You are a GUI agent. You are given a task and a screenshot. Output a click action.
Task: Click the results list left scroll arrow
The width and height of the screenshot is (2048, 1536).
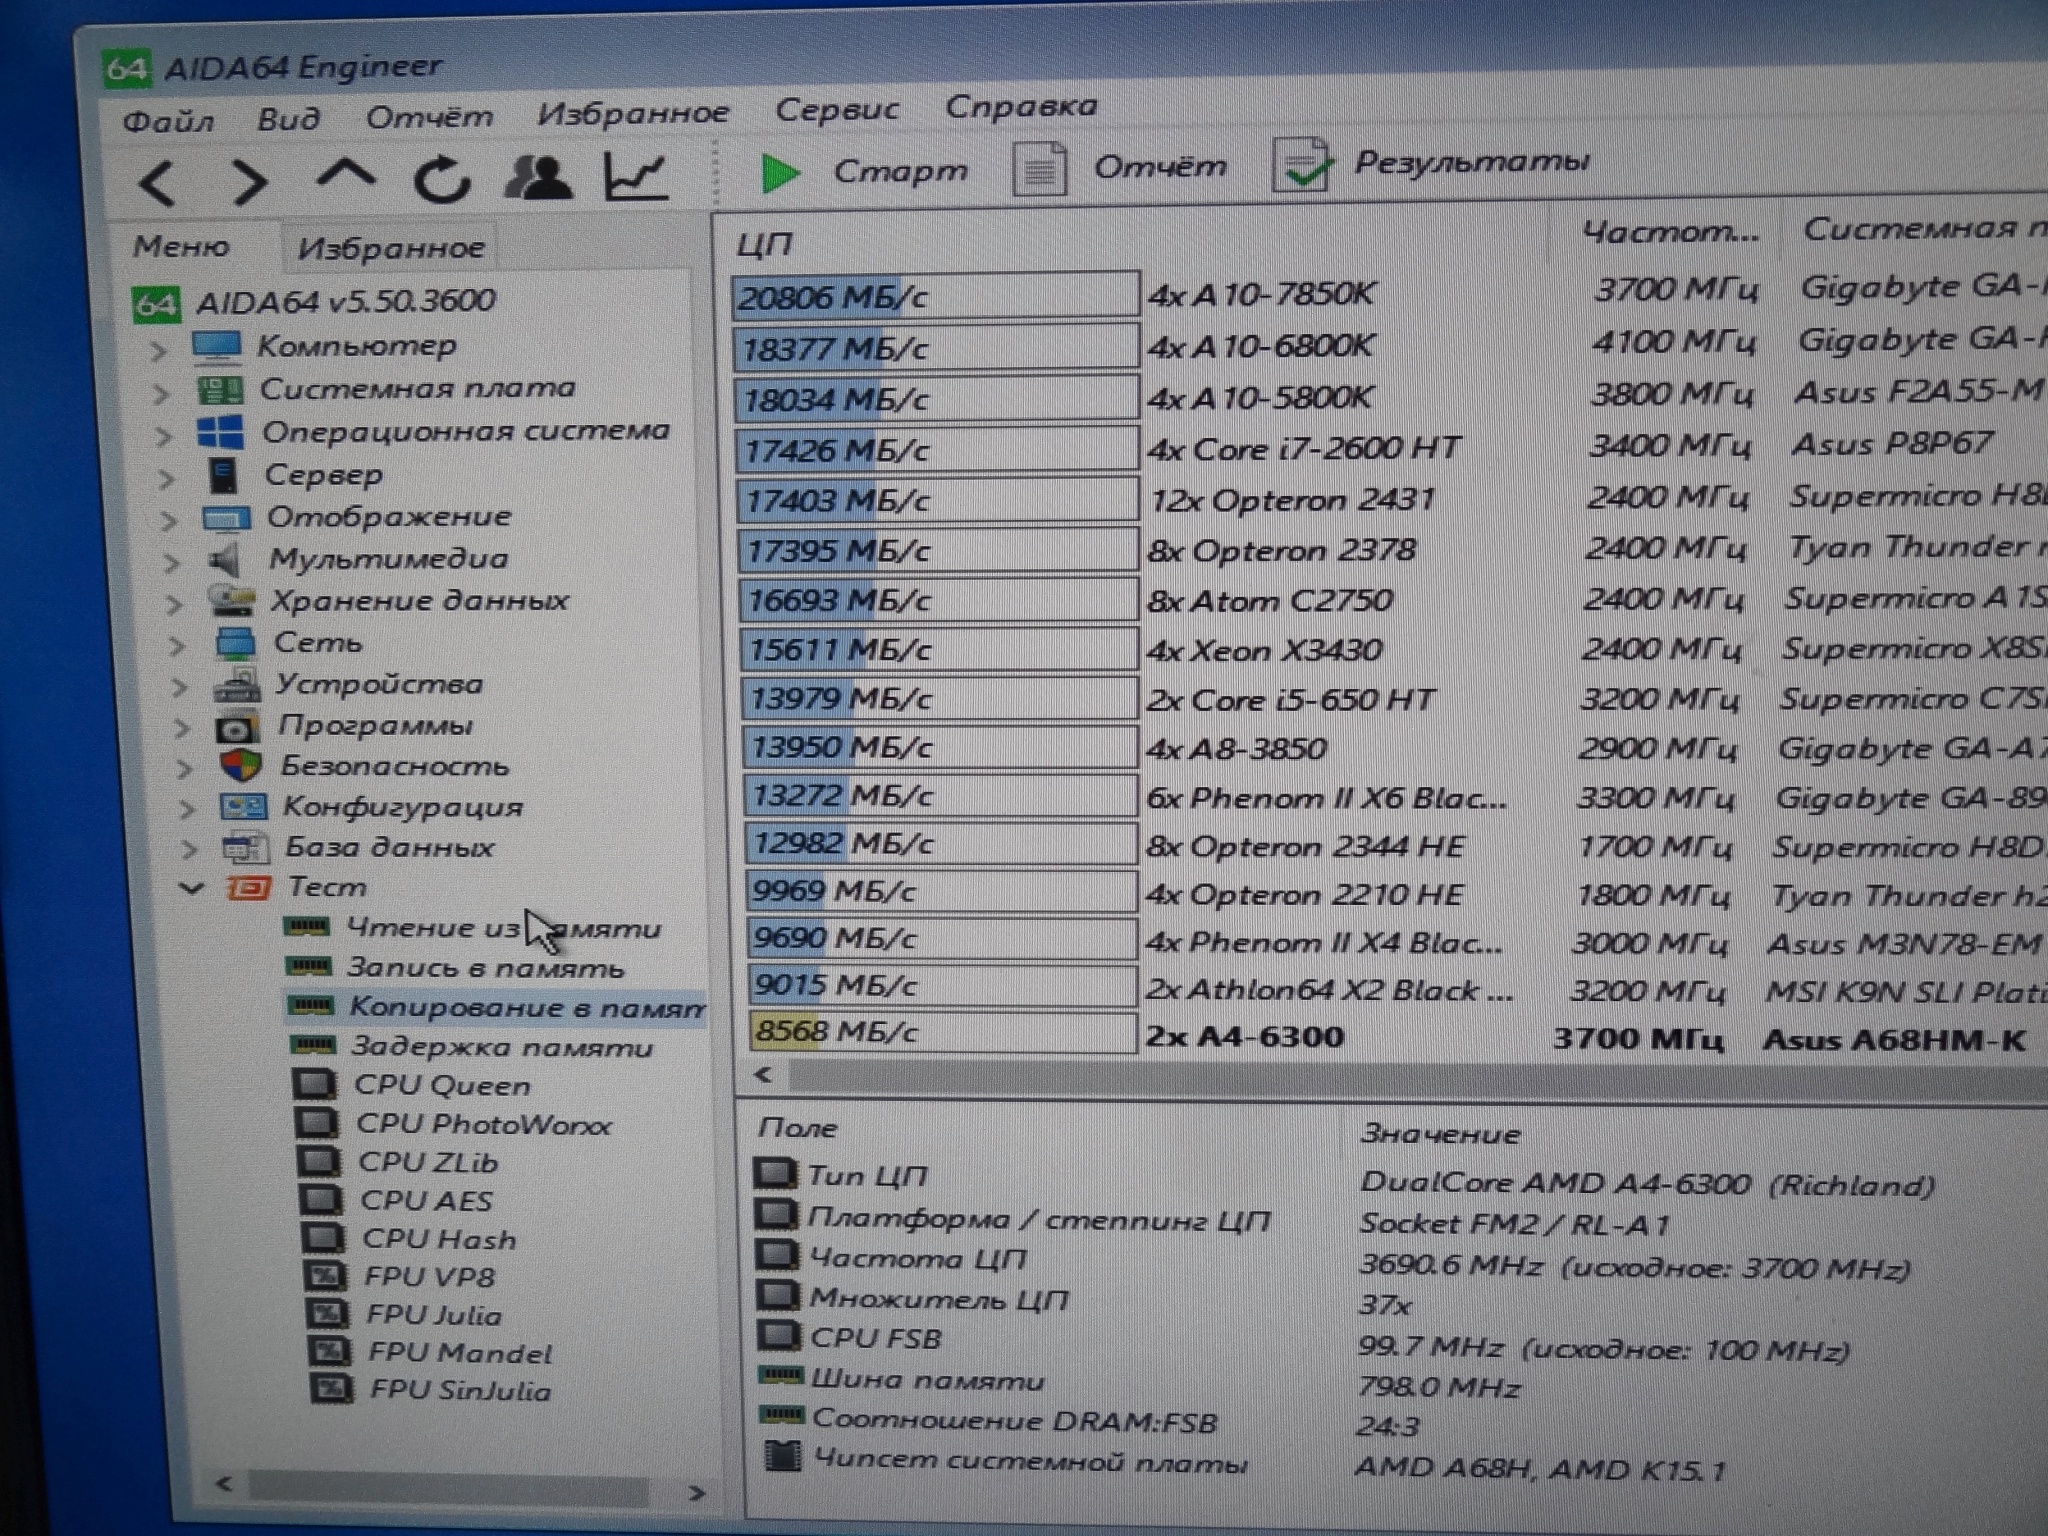click(764, 1076)
